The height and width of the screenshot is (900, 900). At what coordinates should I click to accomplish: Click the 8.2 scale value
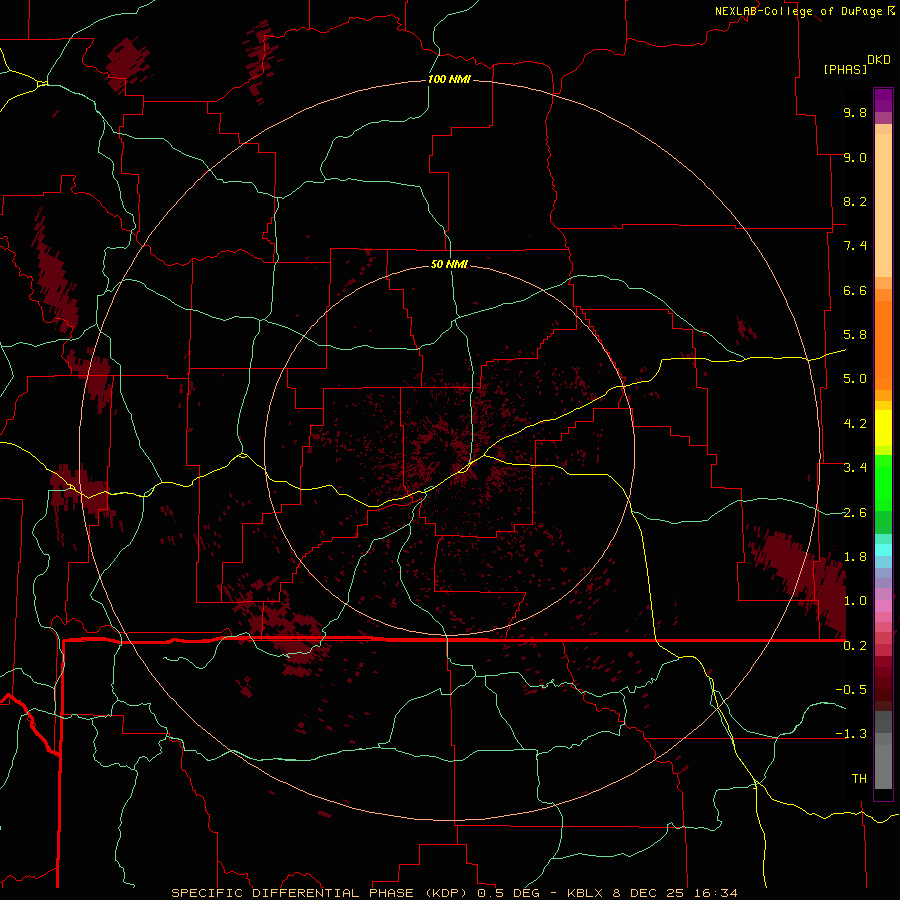pos(855,201)
